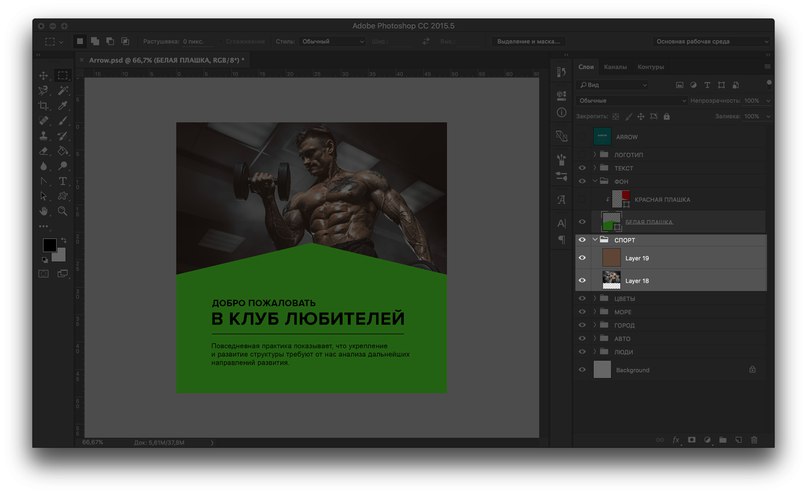
Task: Open the layer filter Вид dropdown
Action: (612, 85)
